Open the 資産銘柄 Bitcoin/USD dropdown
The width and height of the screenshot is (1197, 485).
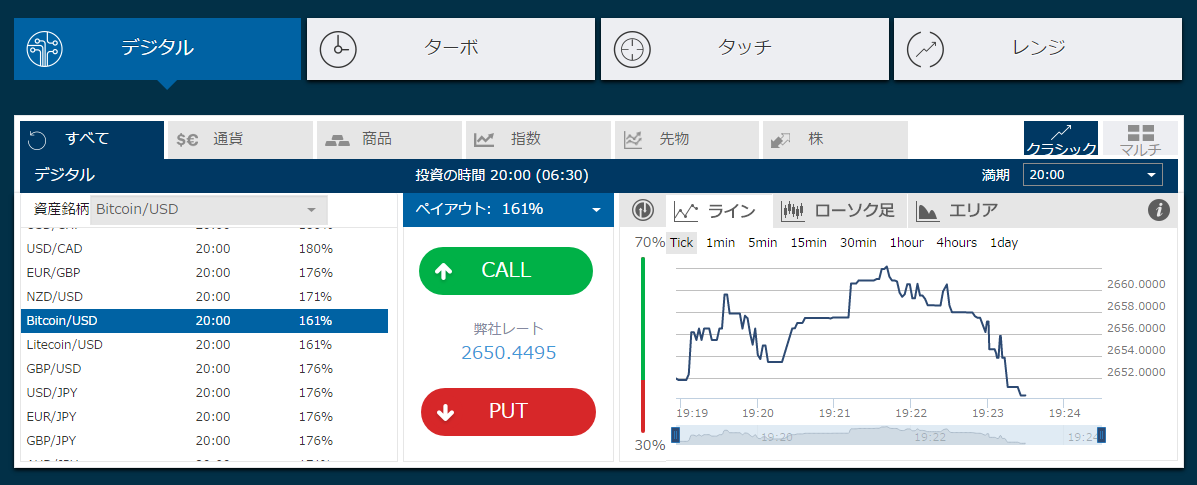coord(208,209)
